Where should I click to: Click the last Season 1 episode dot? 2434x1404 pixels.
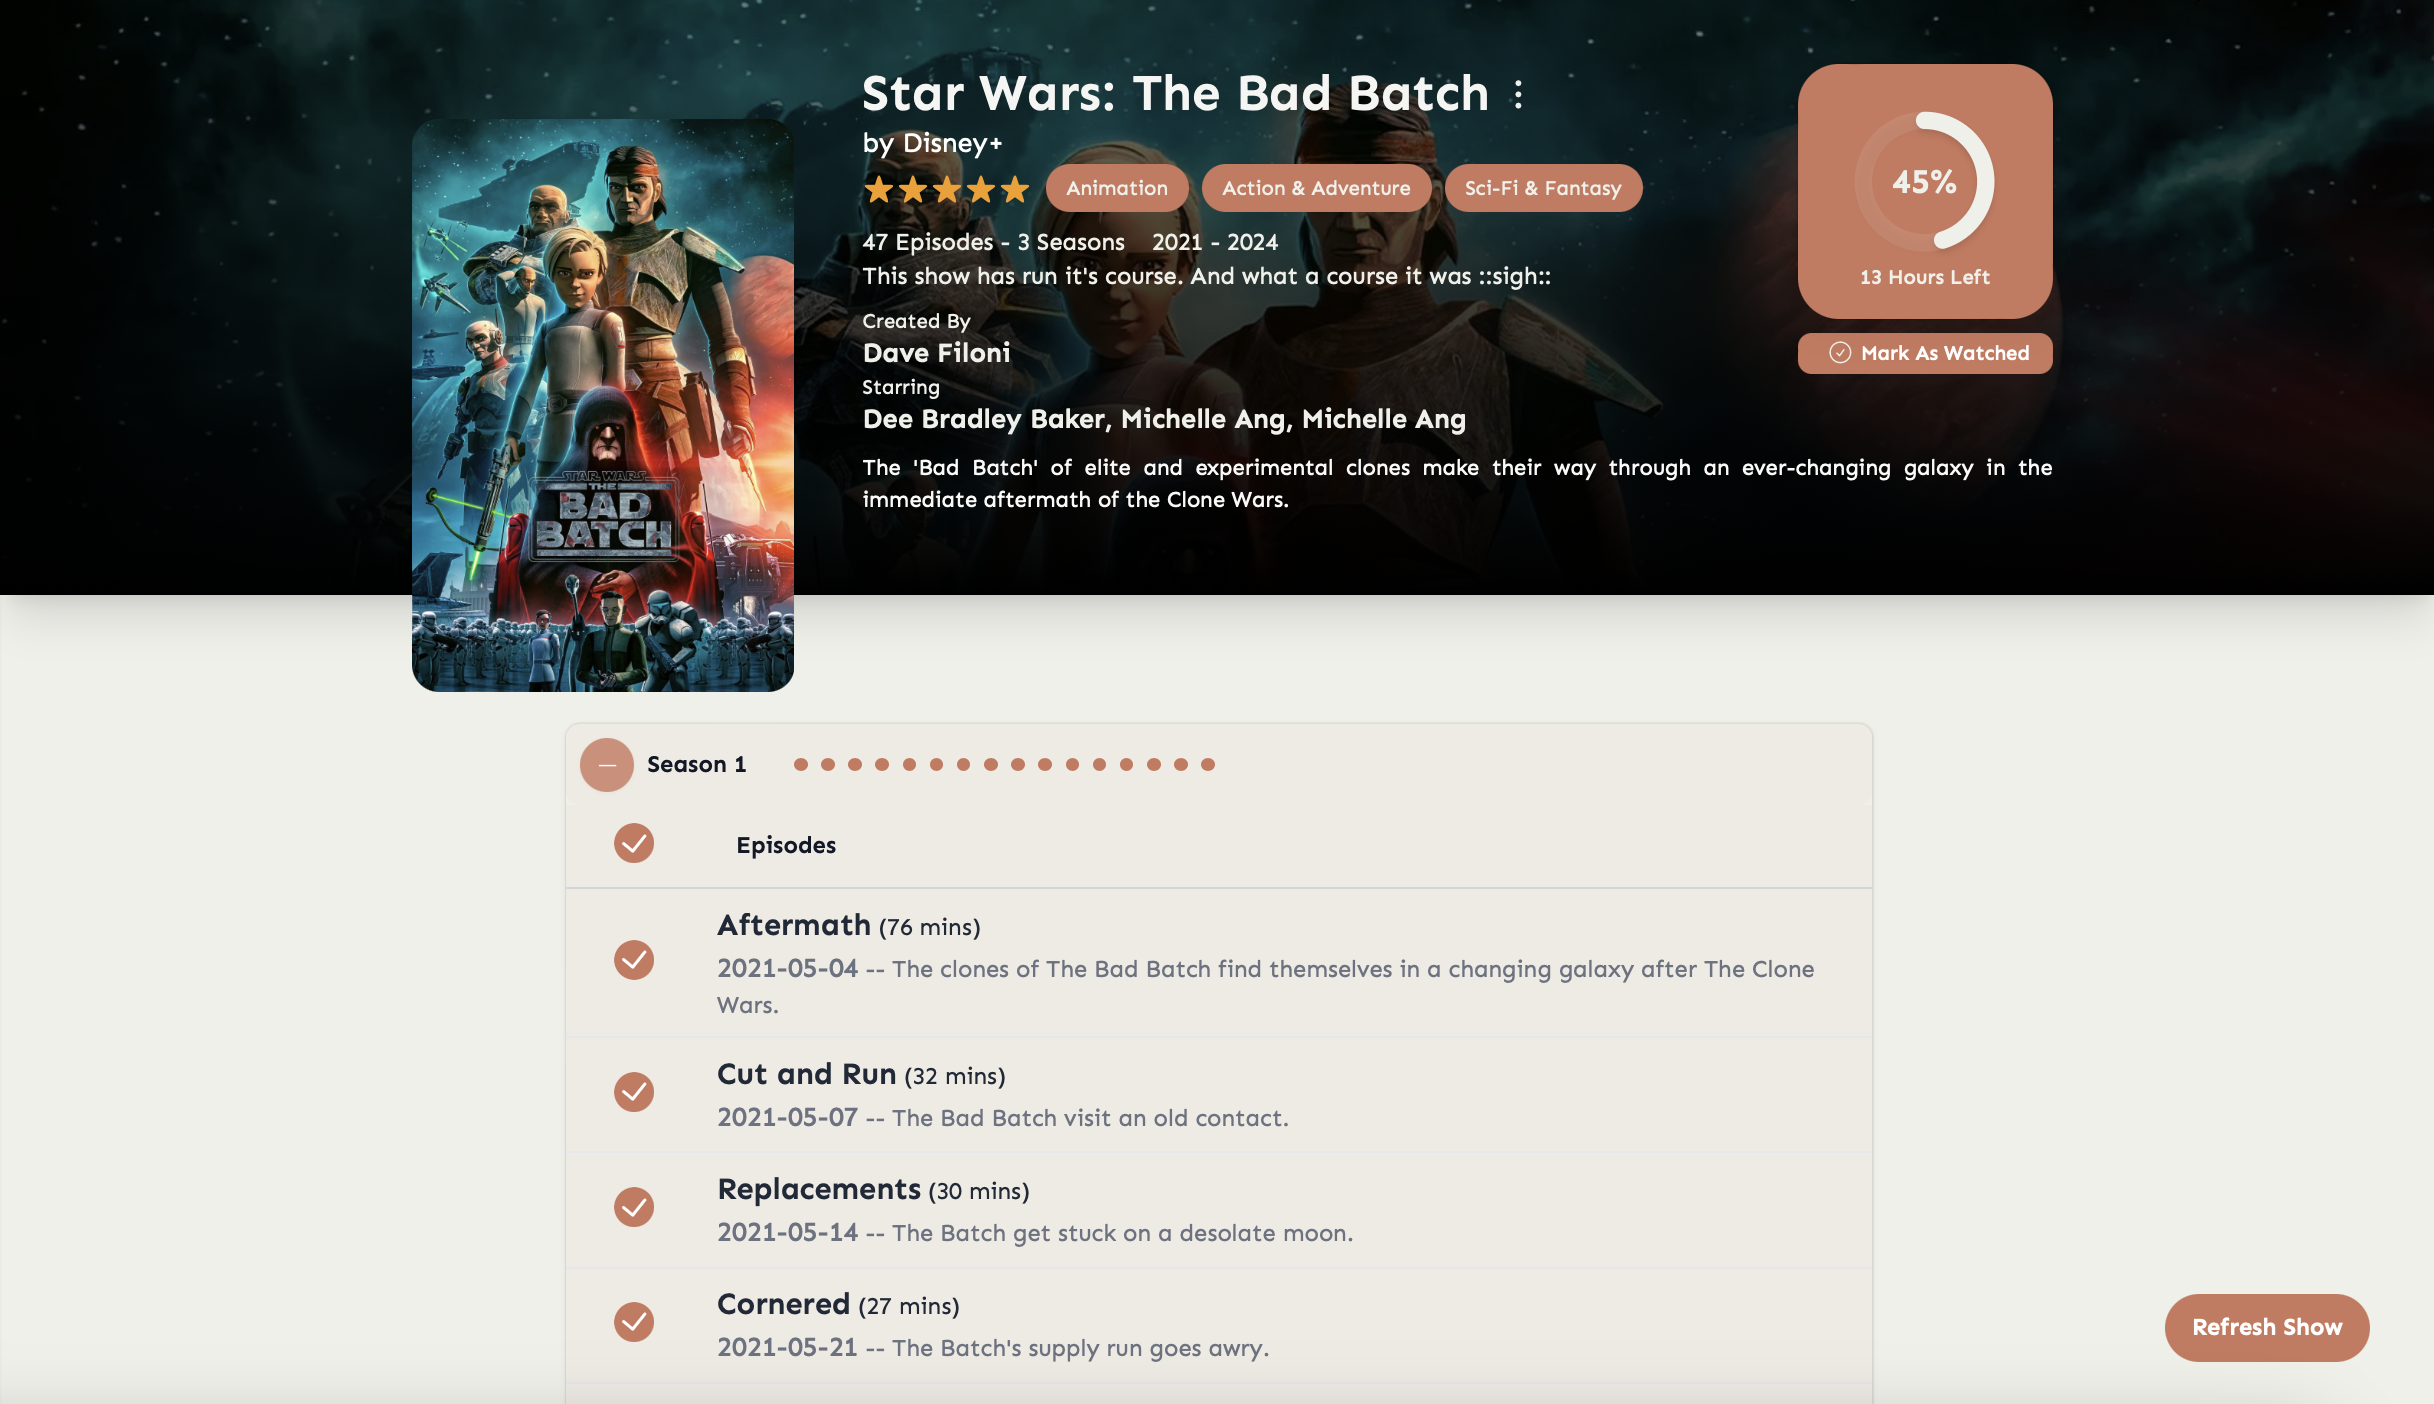click(x=1208, y=765)
